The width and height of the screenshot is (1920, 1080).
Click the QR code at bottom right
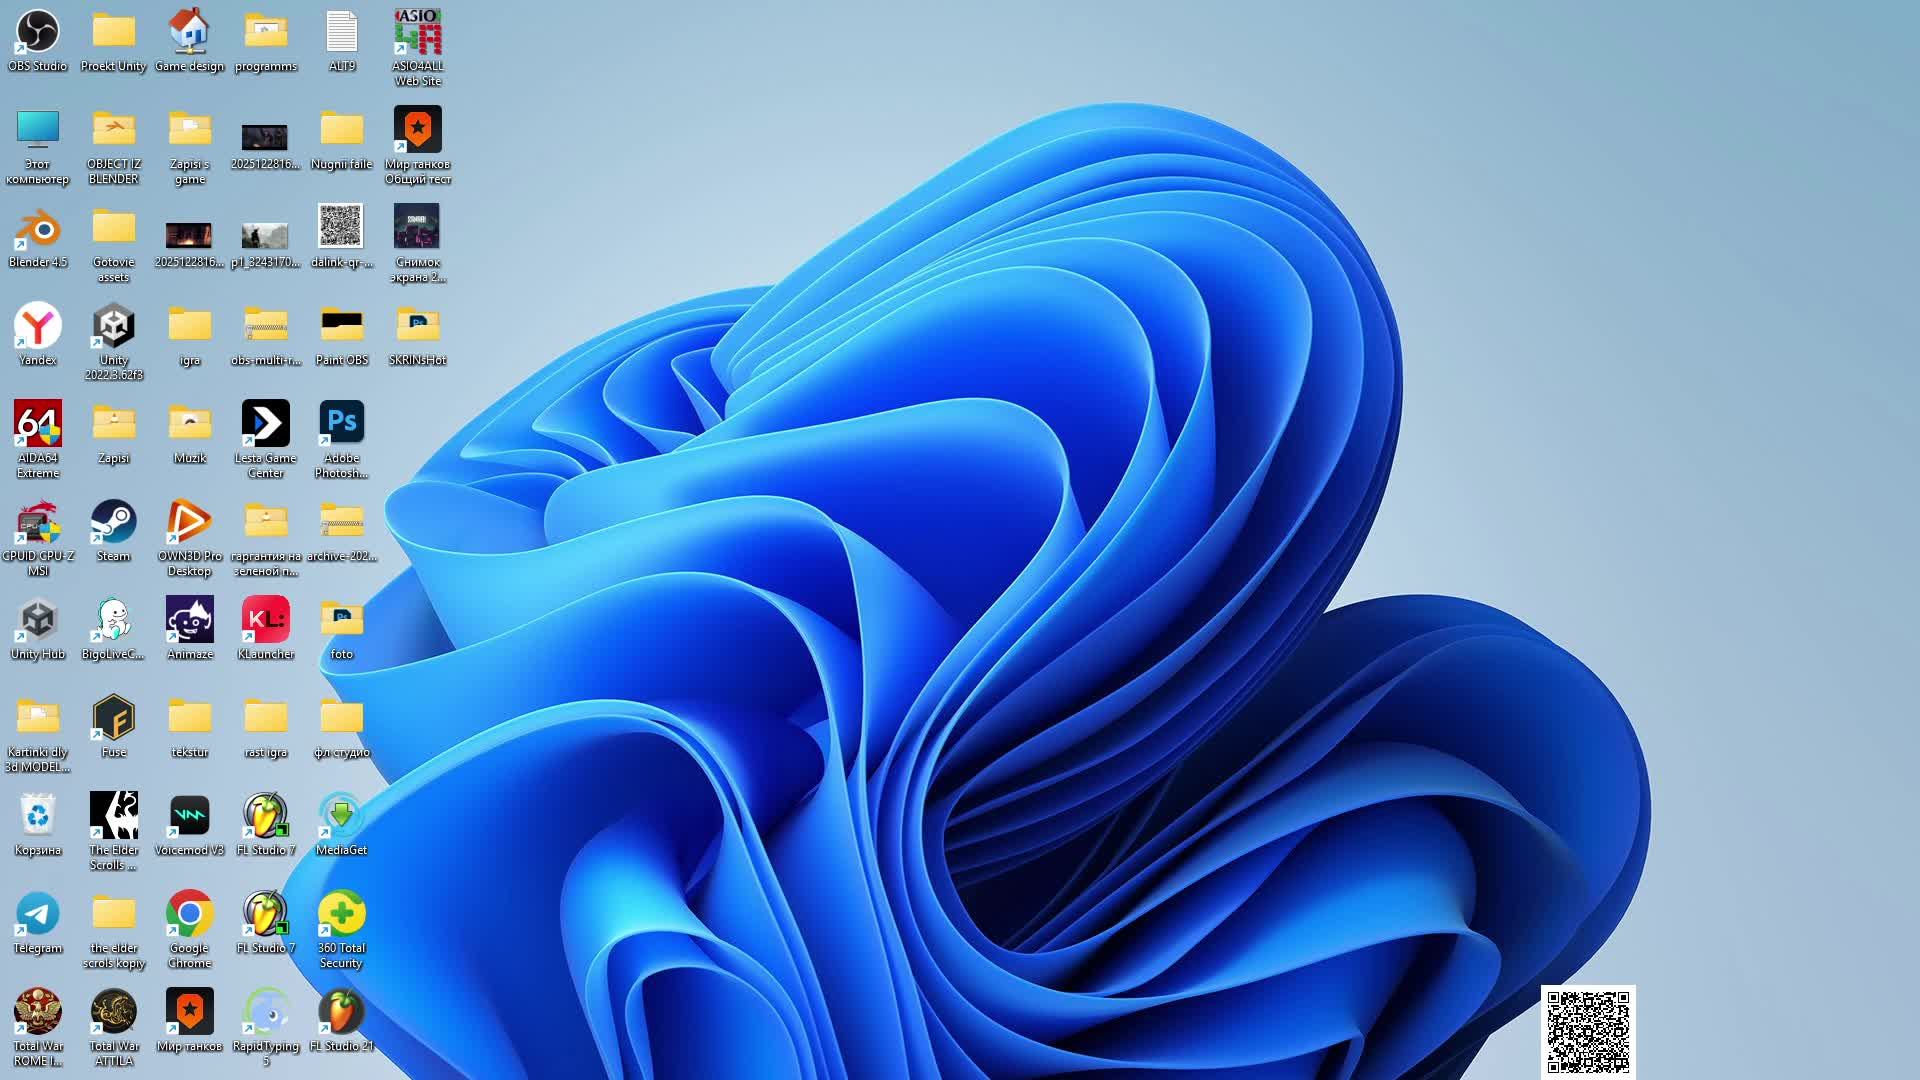click(x=1588, y=1032)
